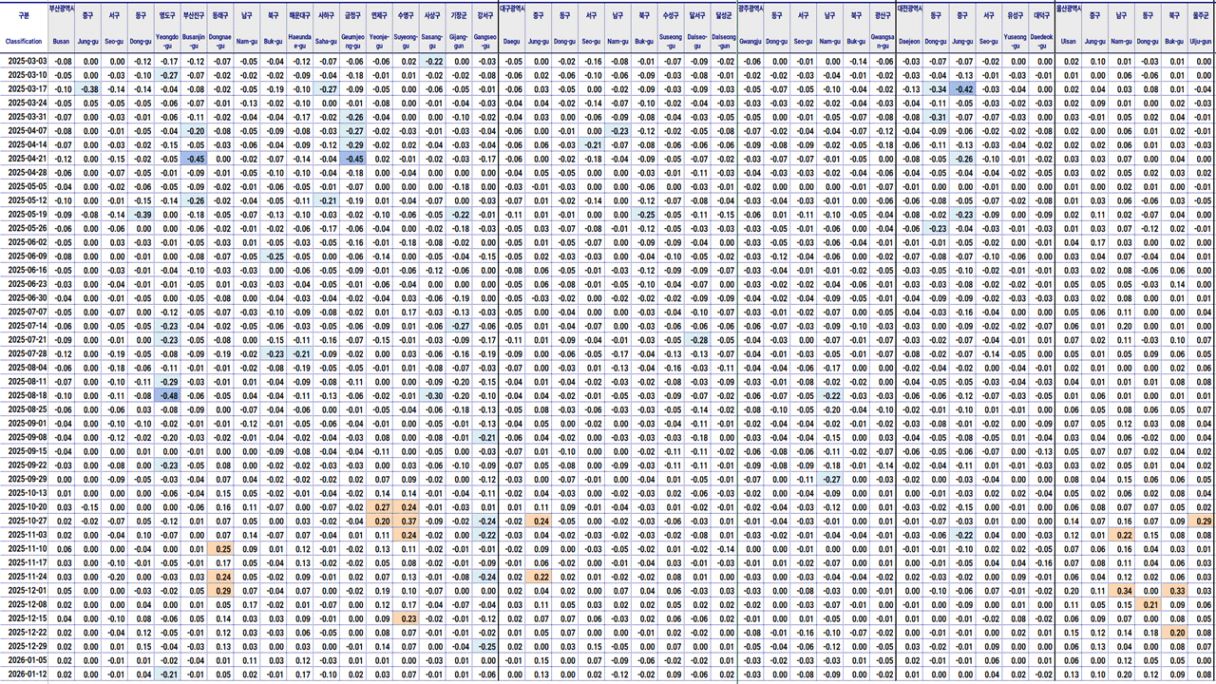This screenshot has width=1216, height=684.
Task: Click the -0.25 cell in the 2025-12-29 row
Action: click(484, 646)
